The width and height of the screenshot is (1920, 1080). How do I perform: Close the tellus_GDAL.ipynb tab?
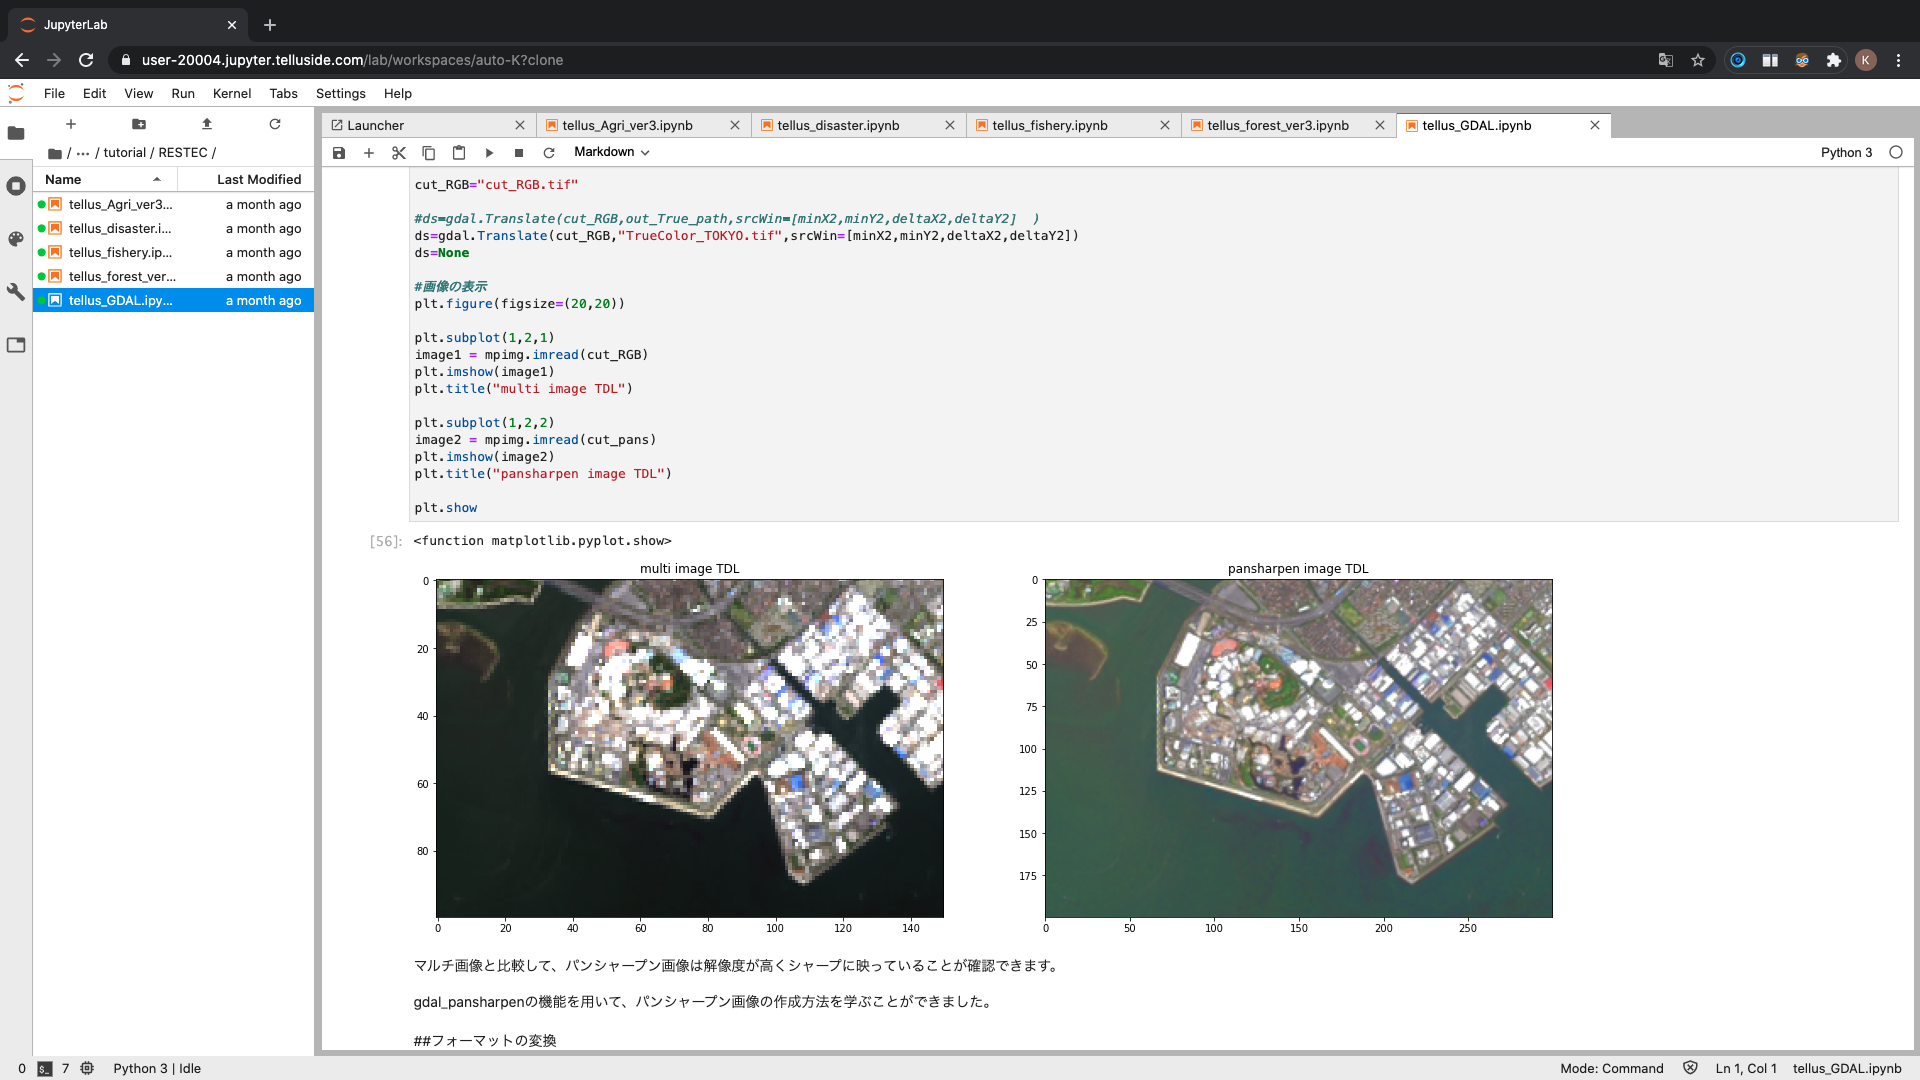point(1595,125)
